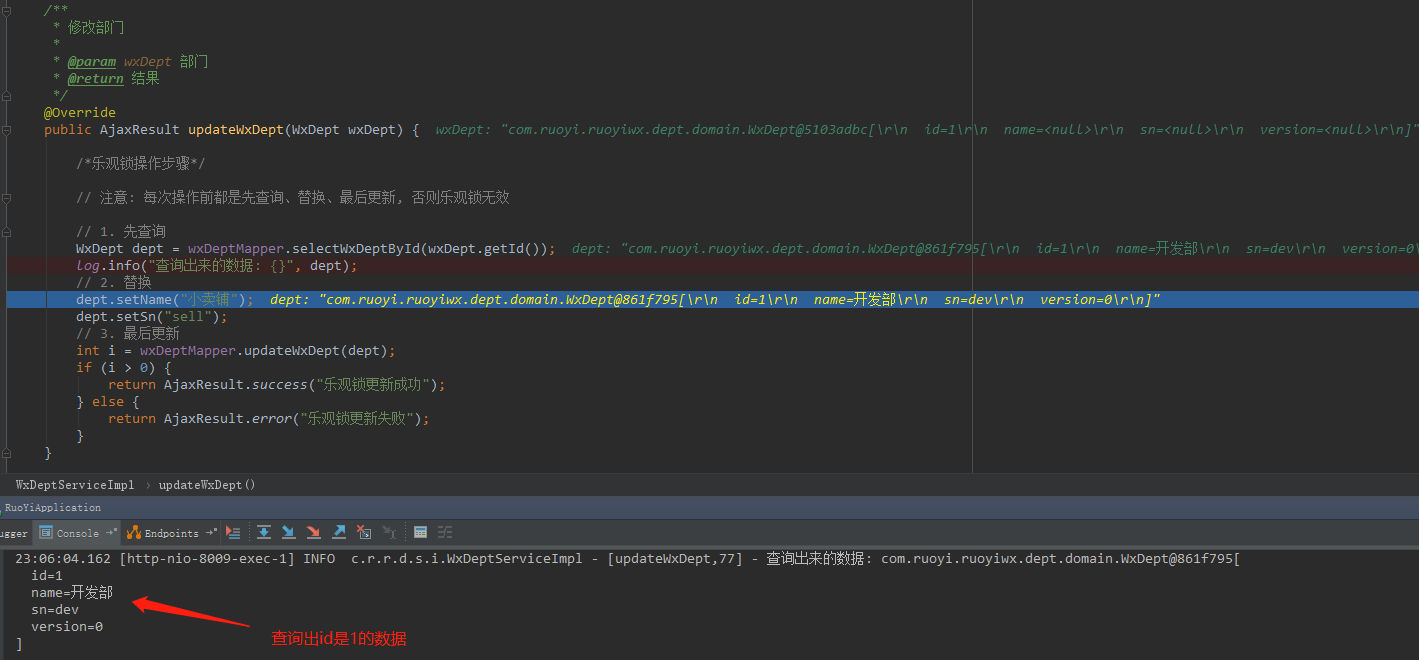Click the Drop Frame icon with red X
The width and height of the screenshot is (1419, 660).
(x=363, y=533)
